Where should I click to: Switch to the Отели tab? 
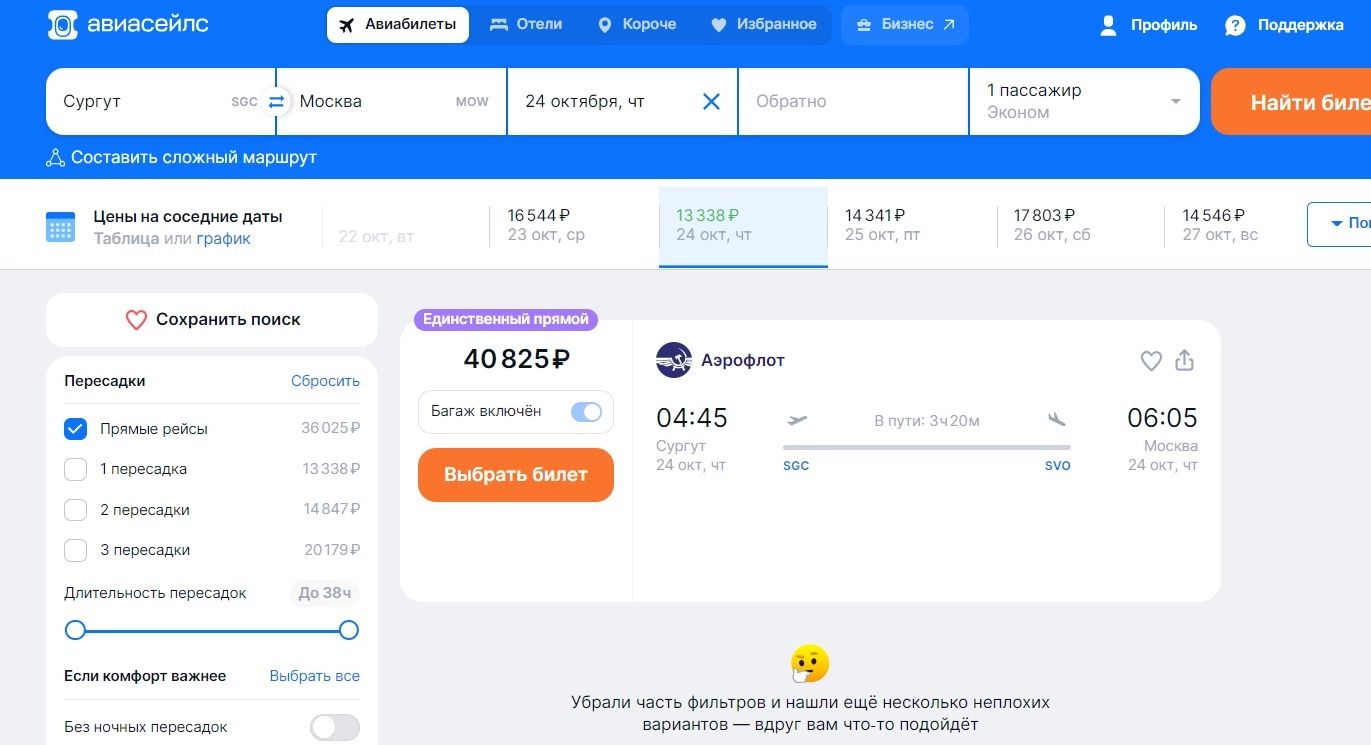point(526,25)
